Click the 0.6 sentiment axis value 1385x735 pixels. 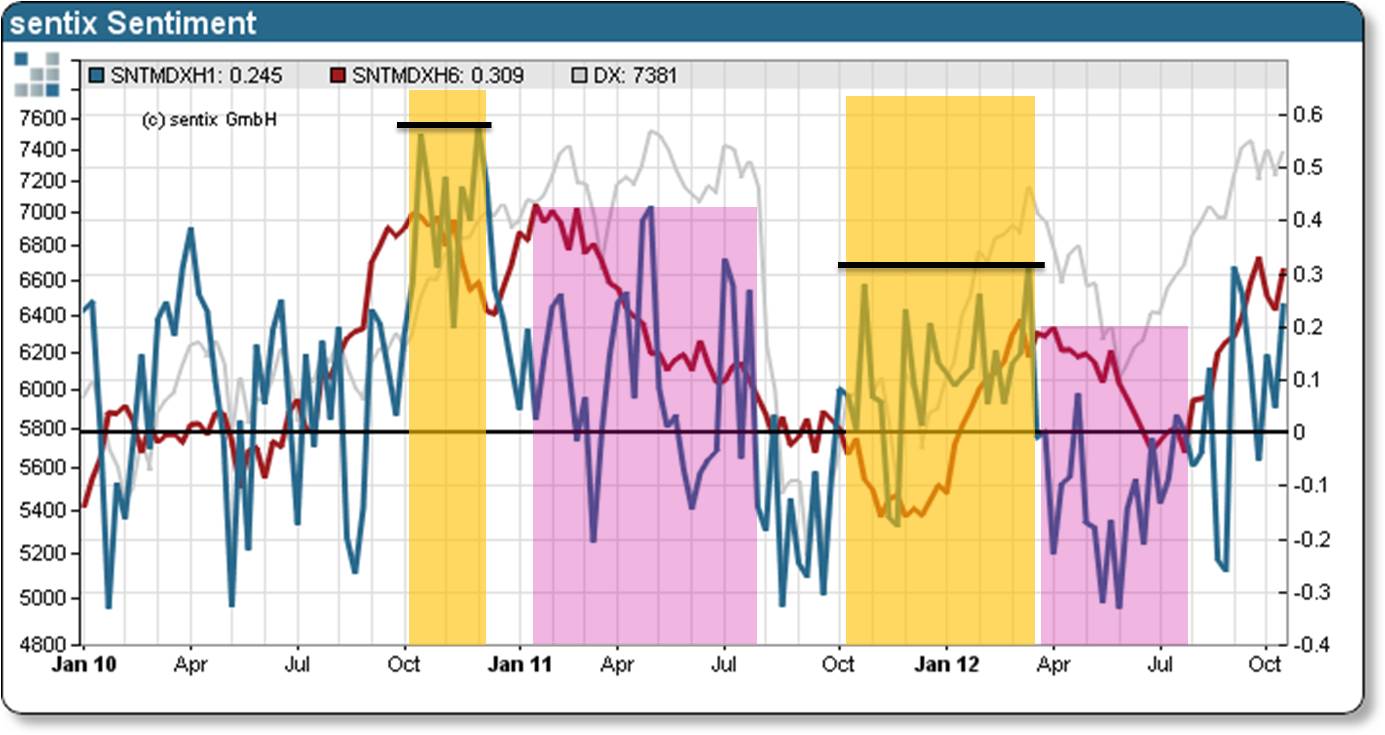point(1308,115)
